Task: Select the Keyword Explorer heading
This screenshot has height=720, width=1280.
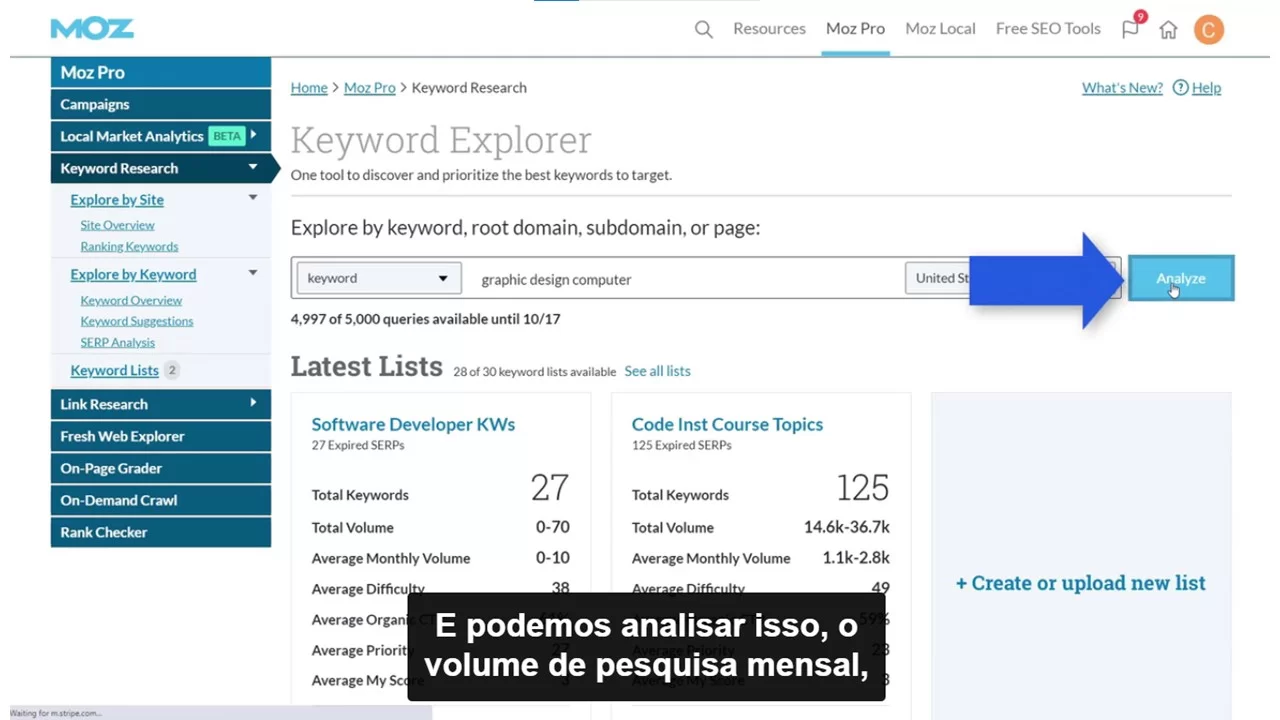Action: coord(441,141)
